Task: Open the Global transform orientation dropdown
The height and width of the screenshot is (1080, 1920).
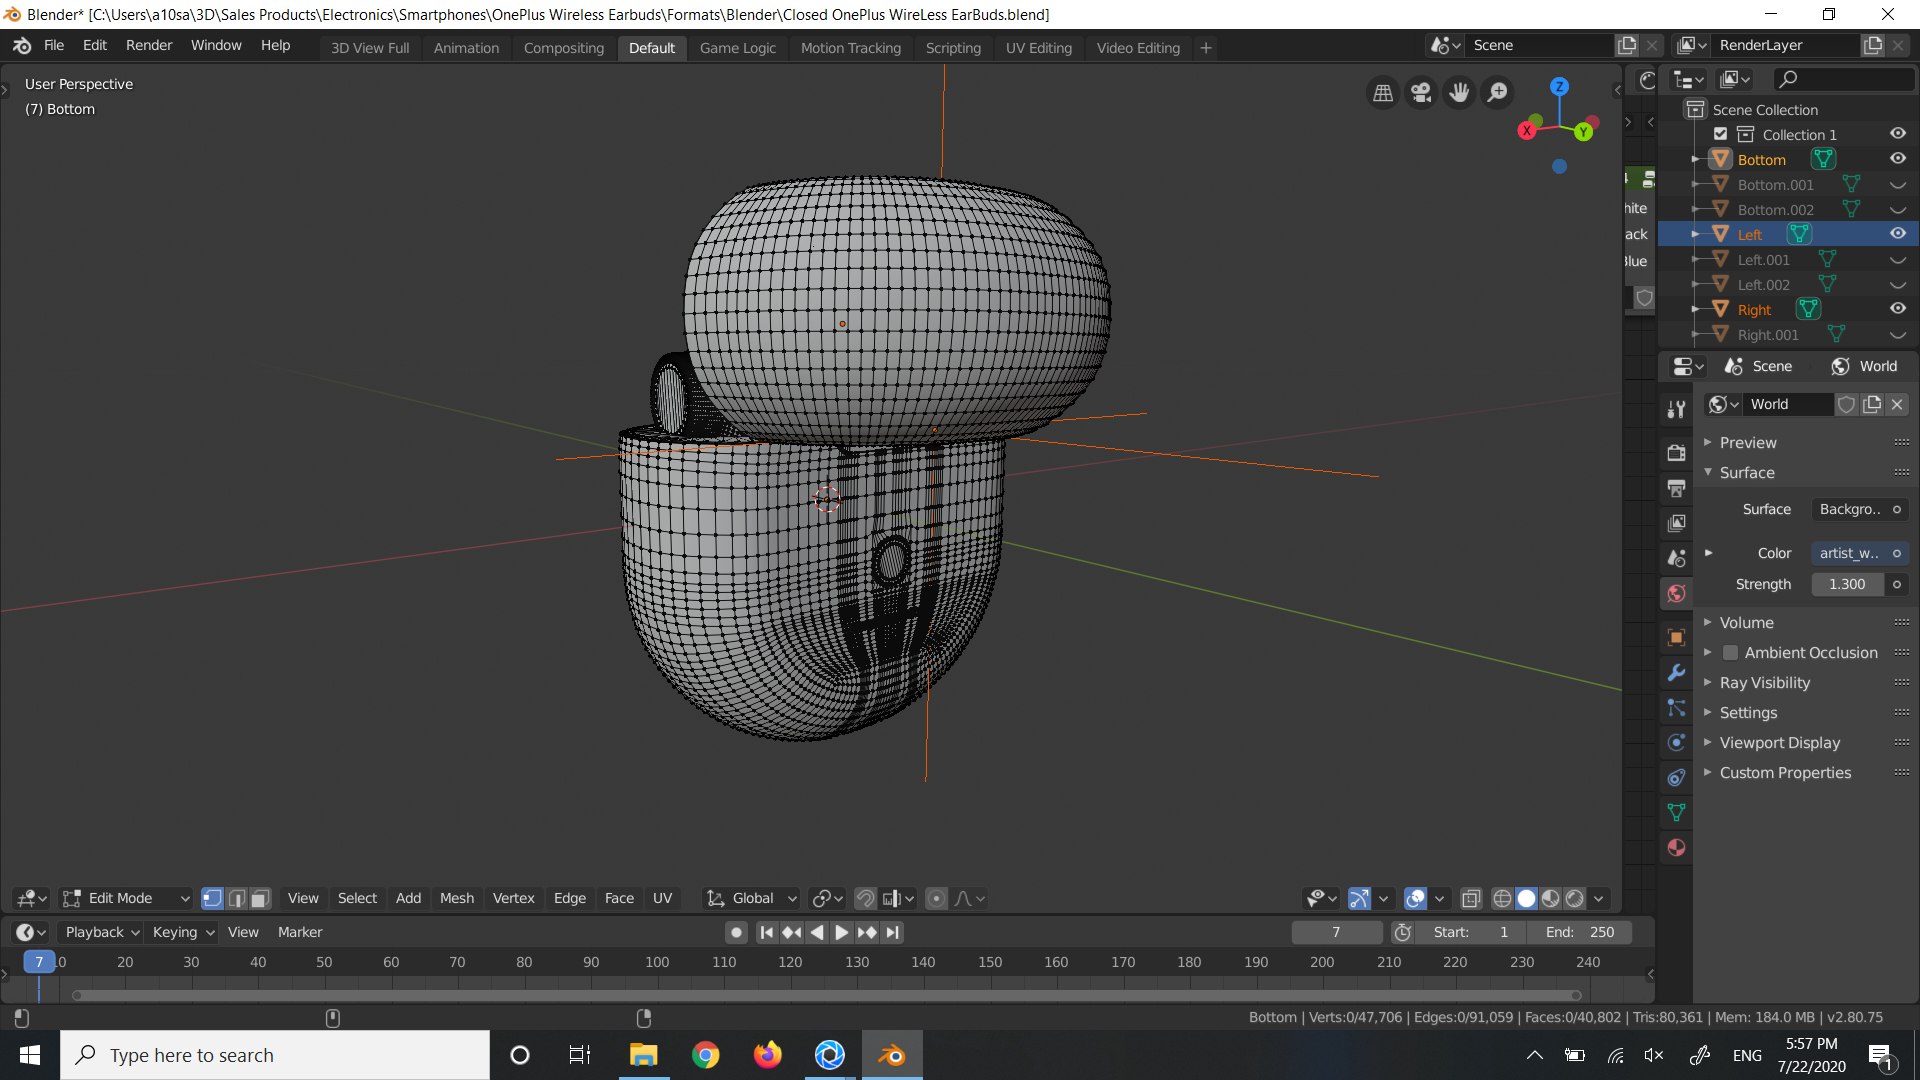Action: click(x=751, y=898)
